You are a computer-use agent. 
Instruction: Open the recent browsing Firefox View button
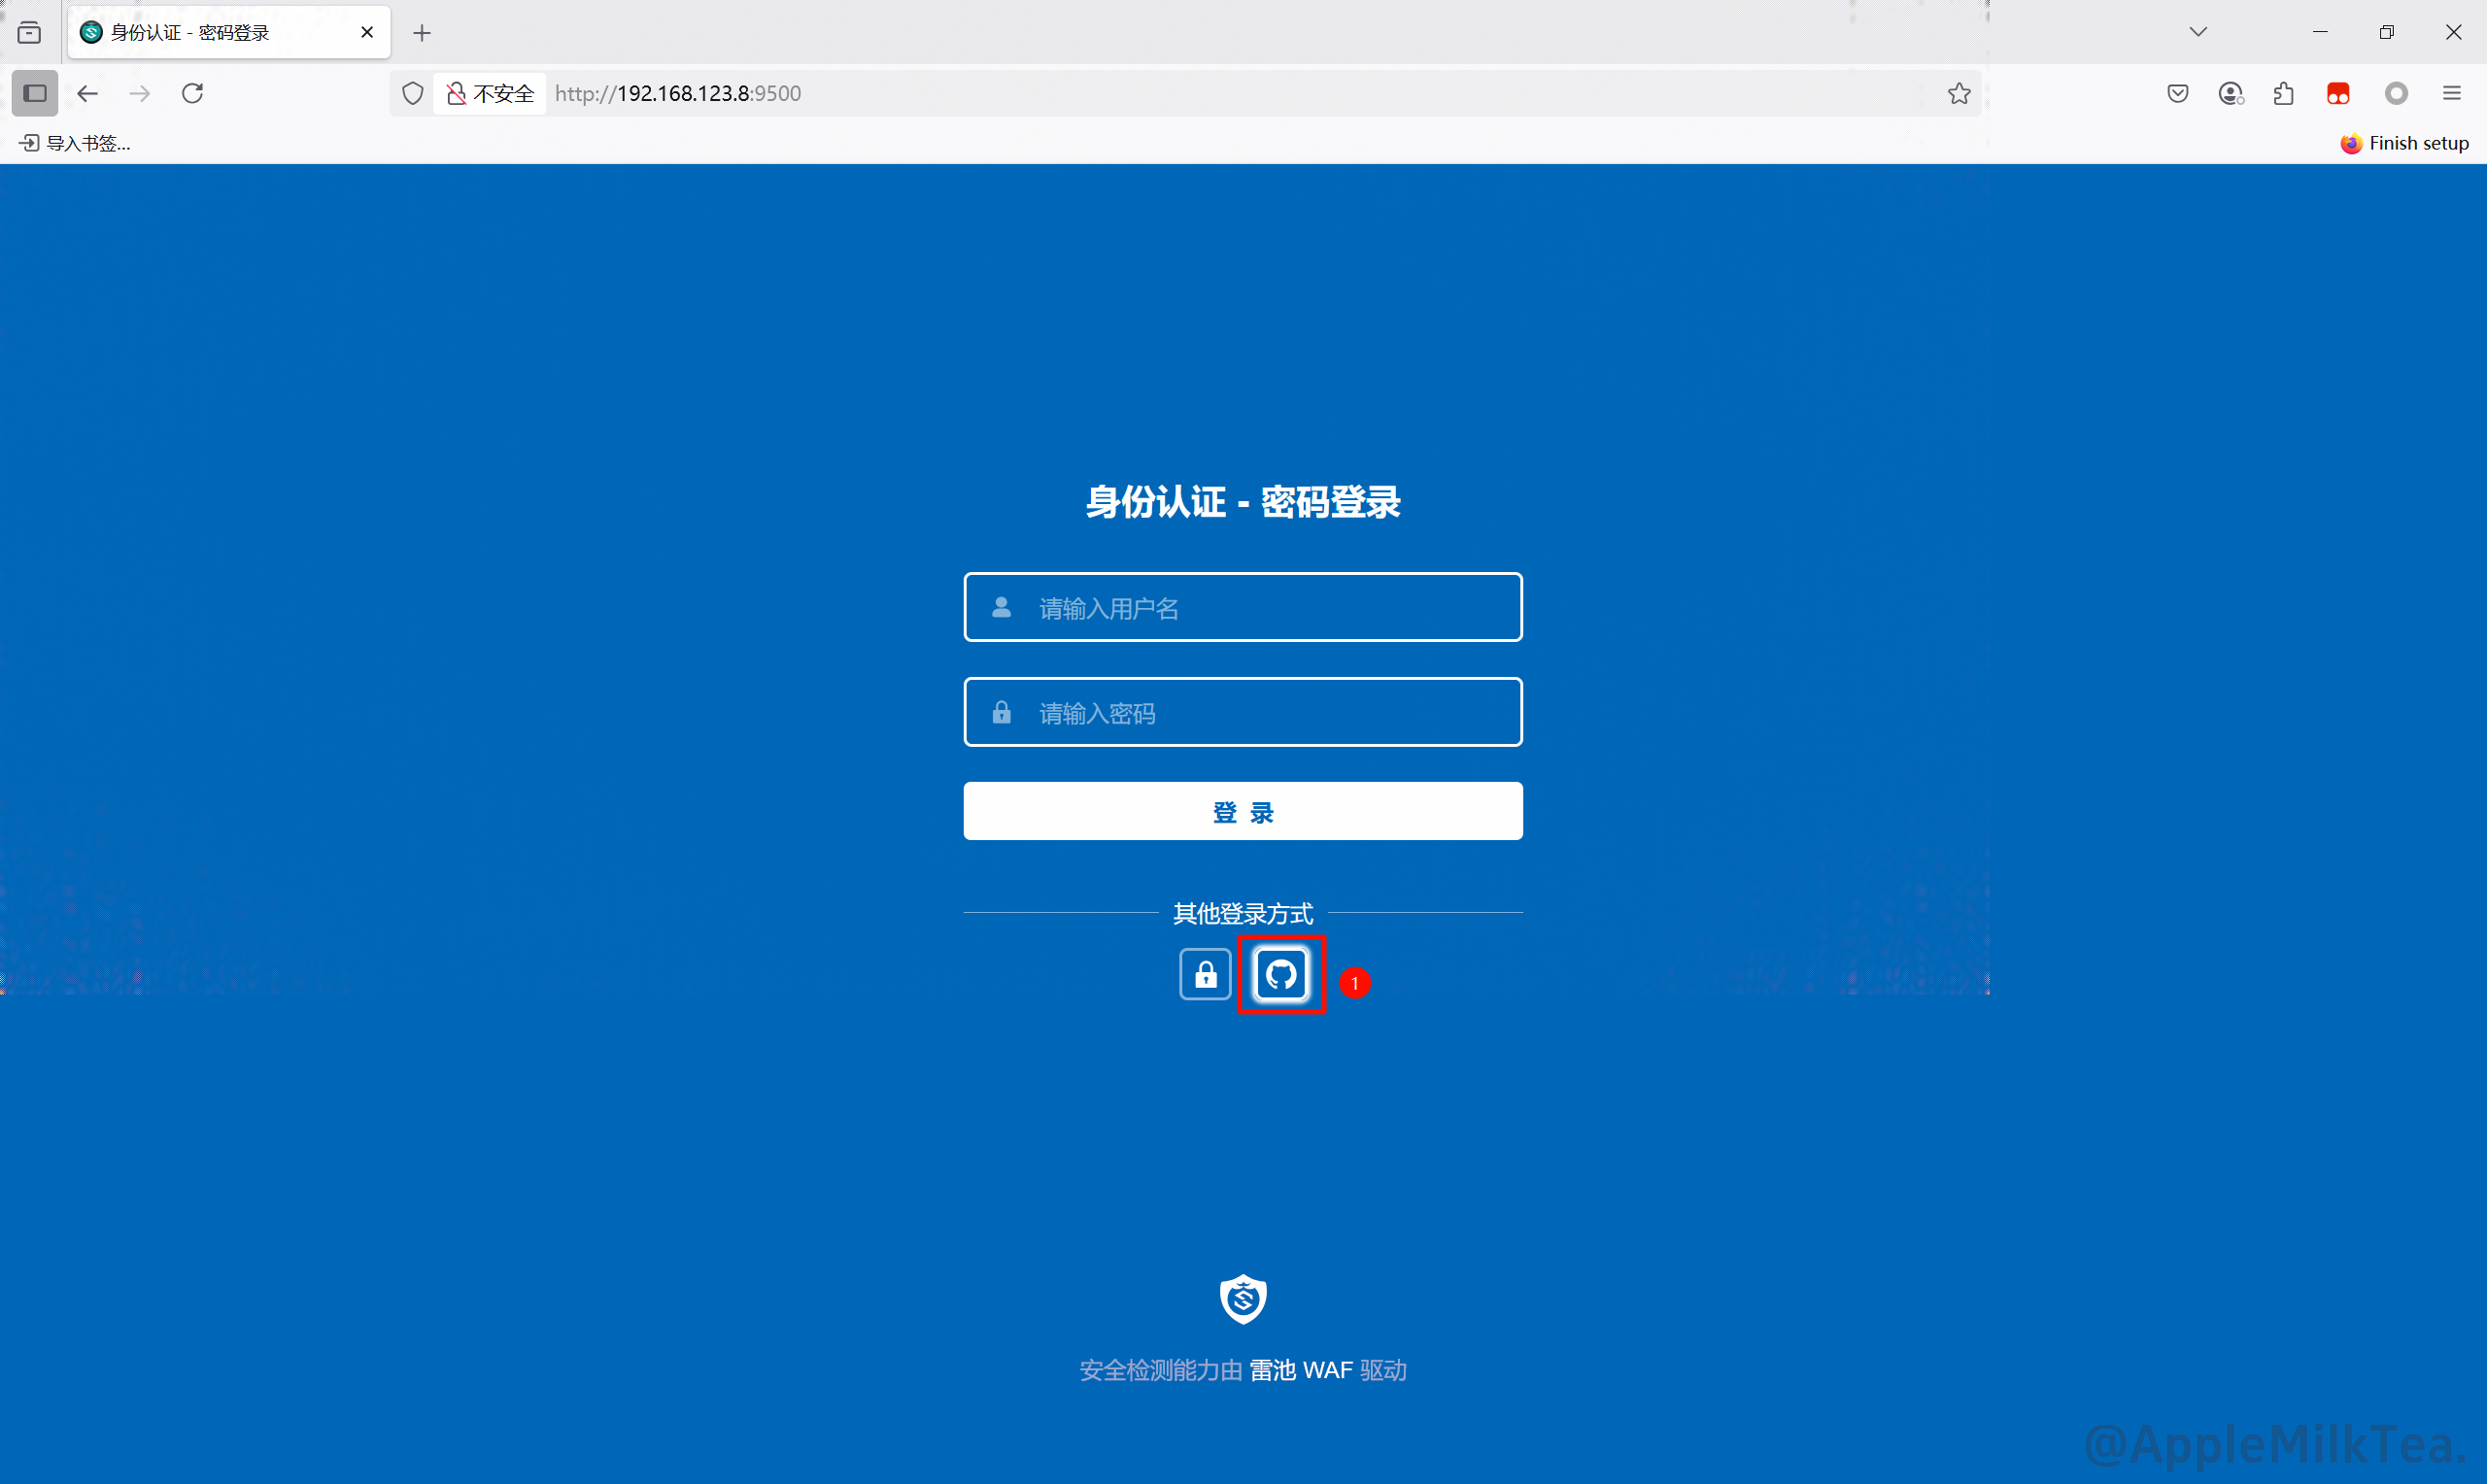(30, 32)
